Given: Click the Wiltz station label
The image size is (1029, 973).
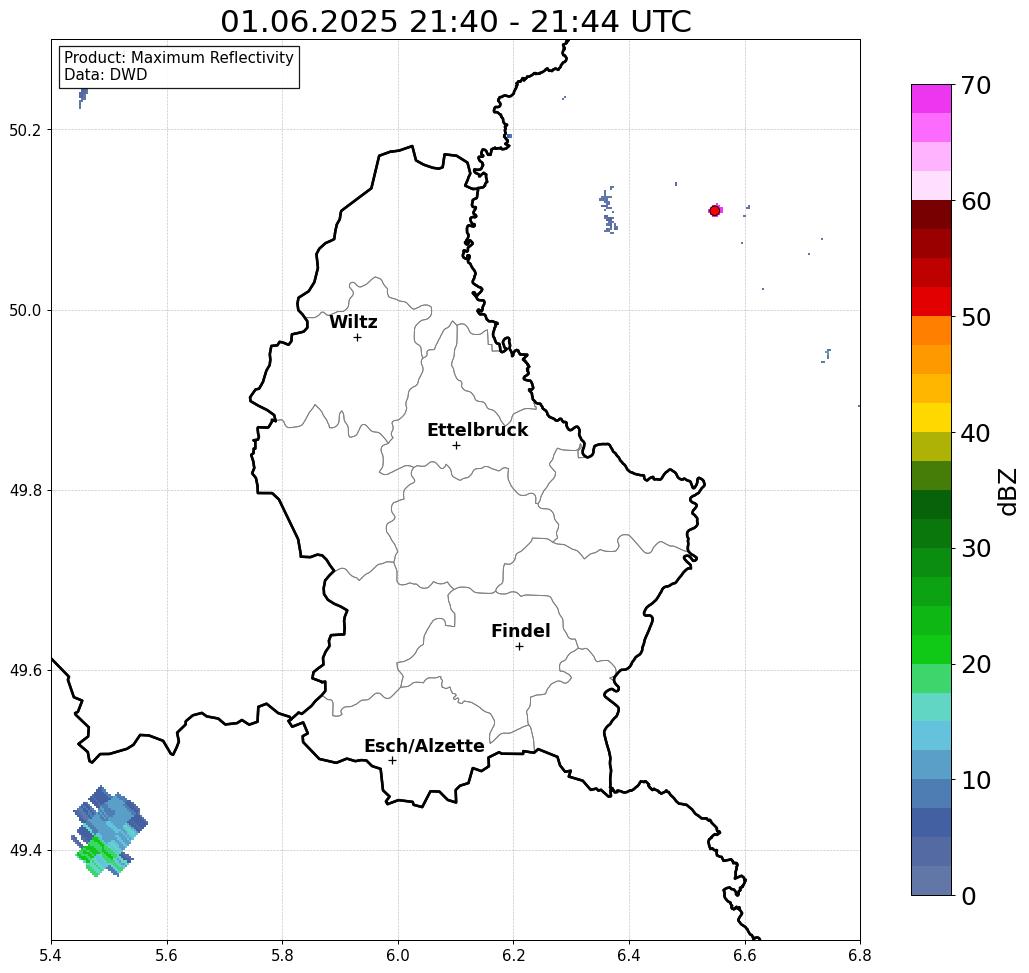Looking at the screenshot, I should coord(353,322).
